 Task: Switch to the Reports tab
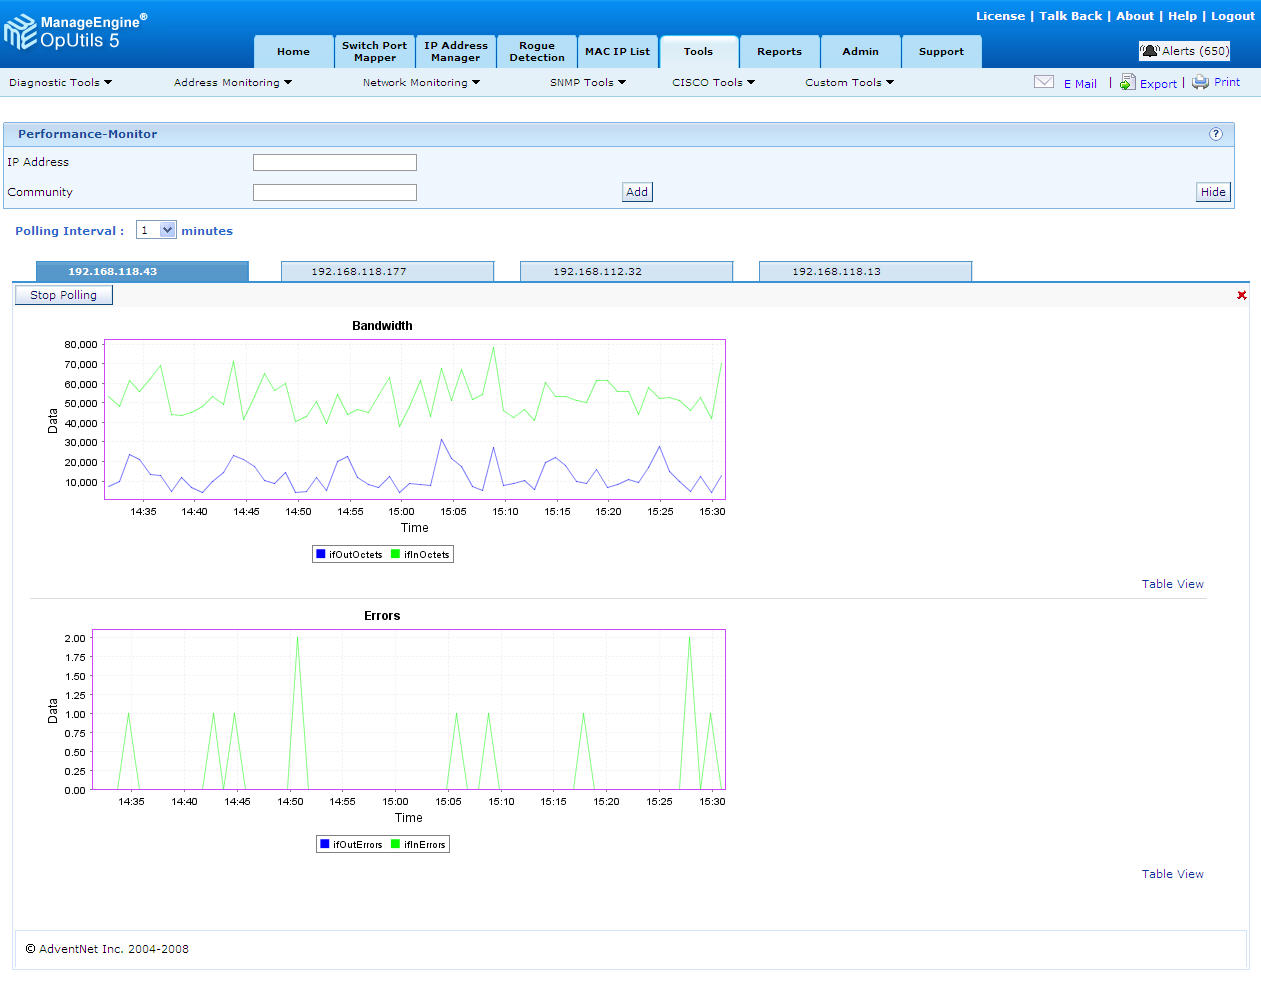[x=779, y=51]
